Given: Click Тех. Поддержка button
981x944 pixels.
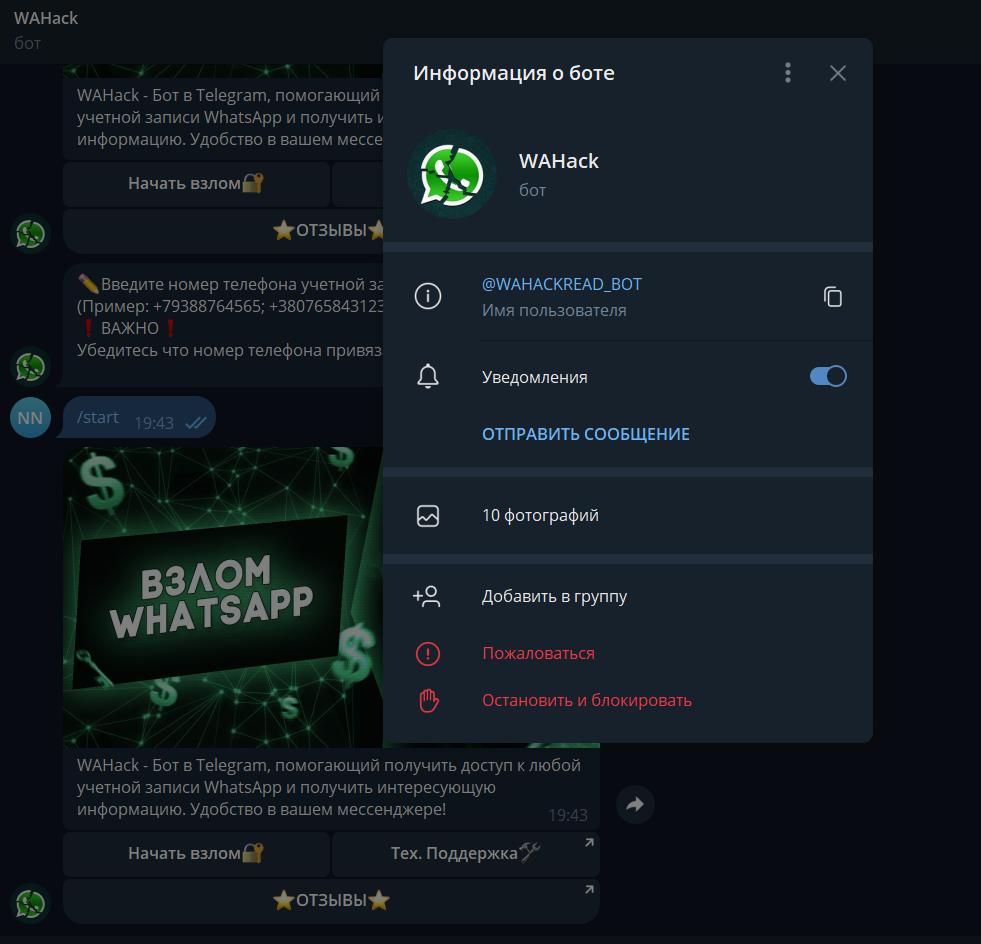Looking at the screenshot, I should [465, 853].
